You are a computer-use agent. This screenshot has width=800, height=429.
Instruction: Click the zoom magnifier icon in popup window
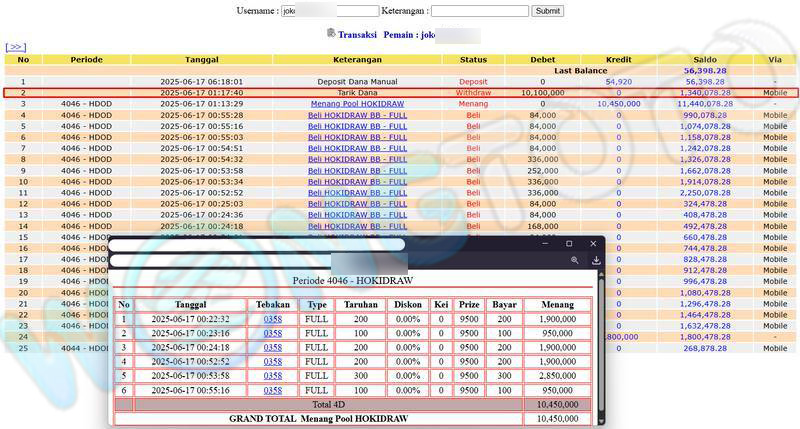(x=575, y=260)
